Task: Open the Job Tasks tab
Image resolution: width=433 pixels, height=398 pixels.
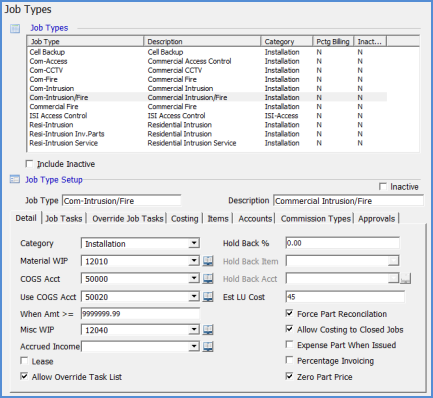Action: click(64, 219)
